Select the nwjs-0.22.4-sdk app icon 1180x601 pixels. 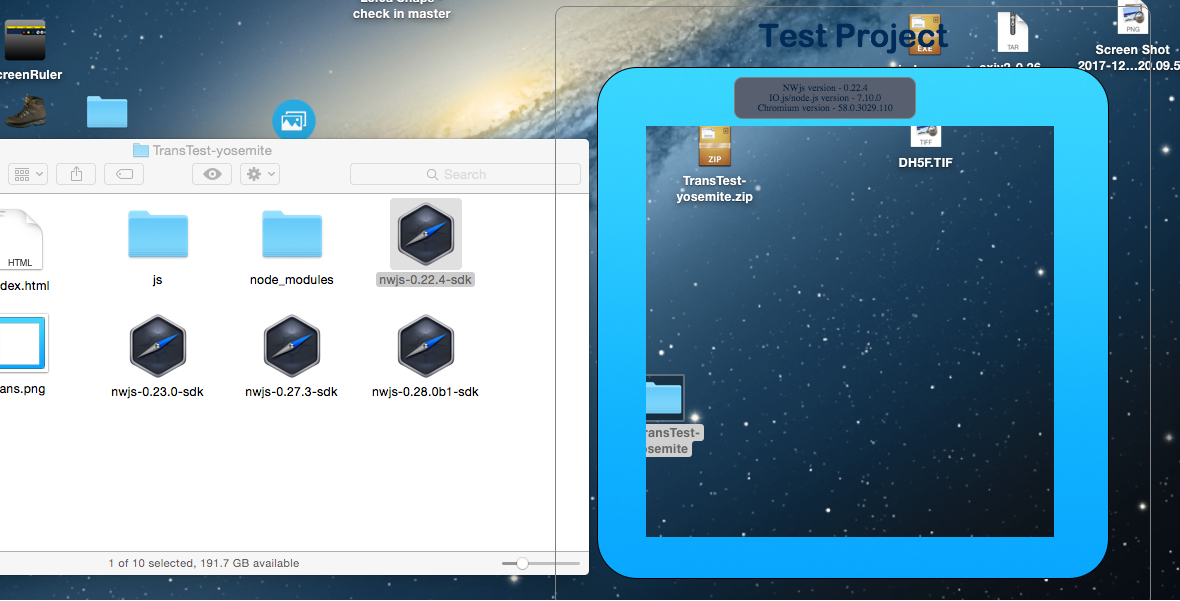[426, 233]
